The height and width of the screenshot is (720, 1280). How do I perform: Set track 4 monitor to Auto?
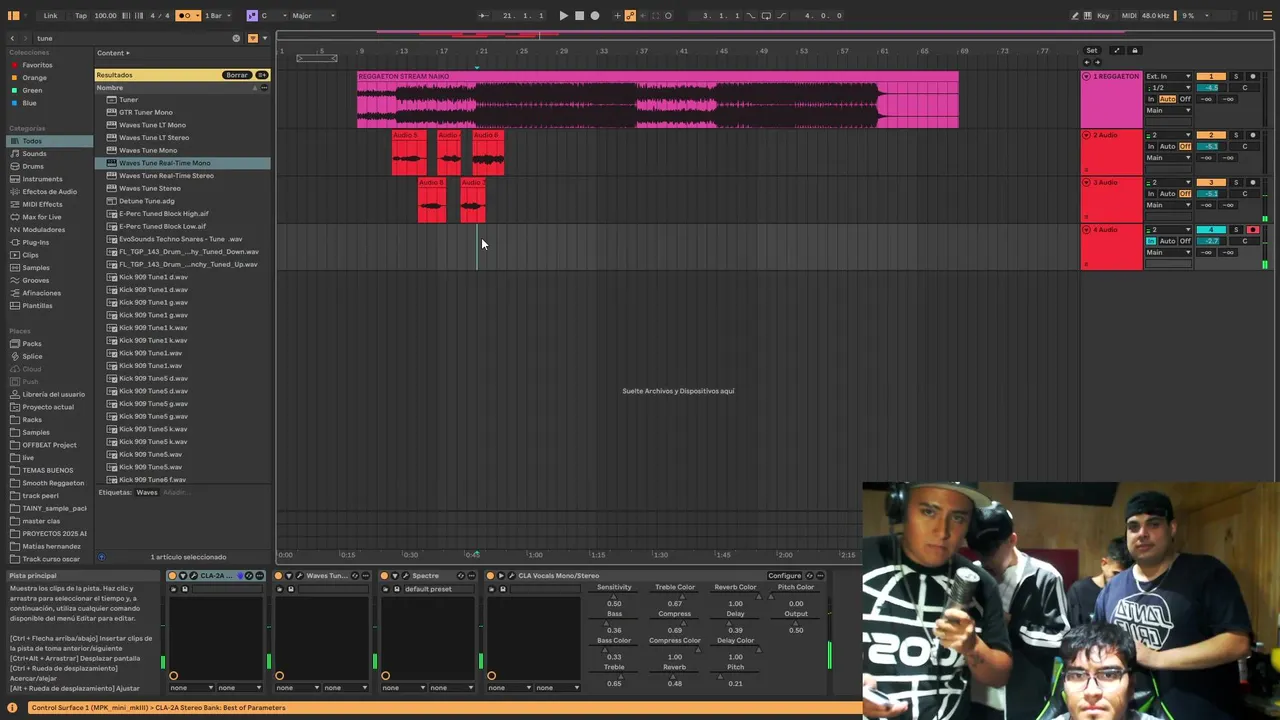[x=1167, y=241]
